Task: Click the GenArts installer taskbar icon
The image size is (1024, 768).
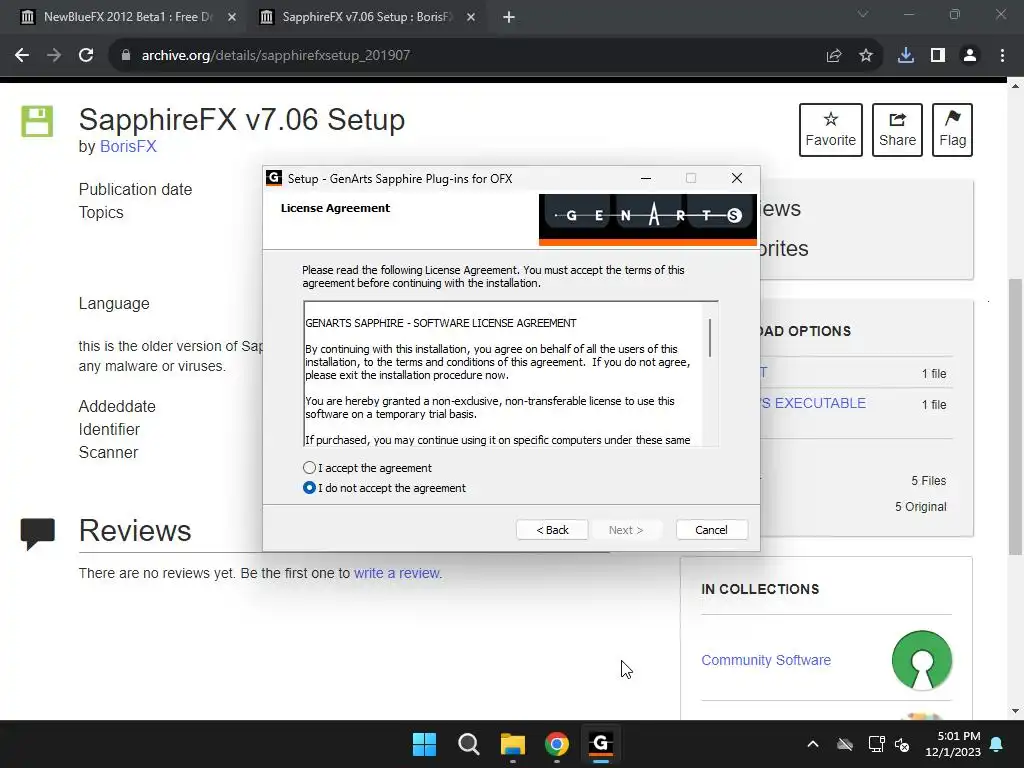Action: coord(601,744)
